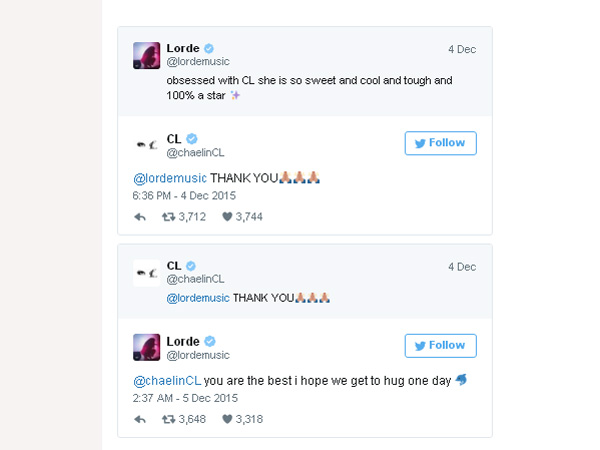Click the 4 Dec date on CL's quoted tweet
600x450 pixels.
[x=462, y=267]
